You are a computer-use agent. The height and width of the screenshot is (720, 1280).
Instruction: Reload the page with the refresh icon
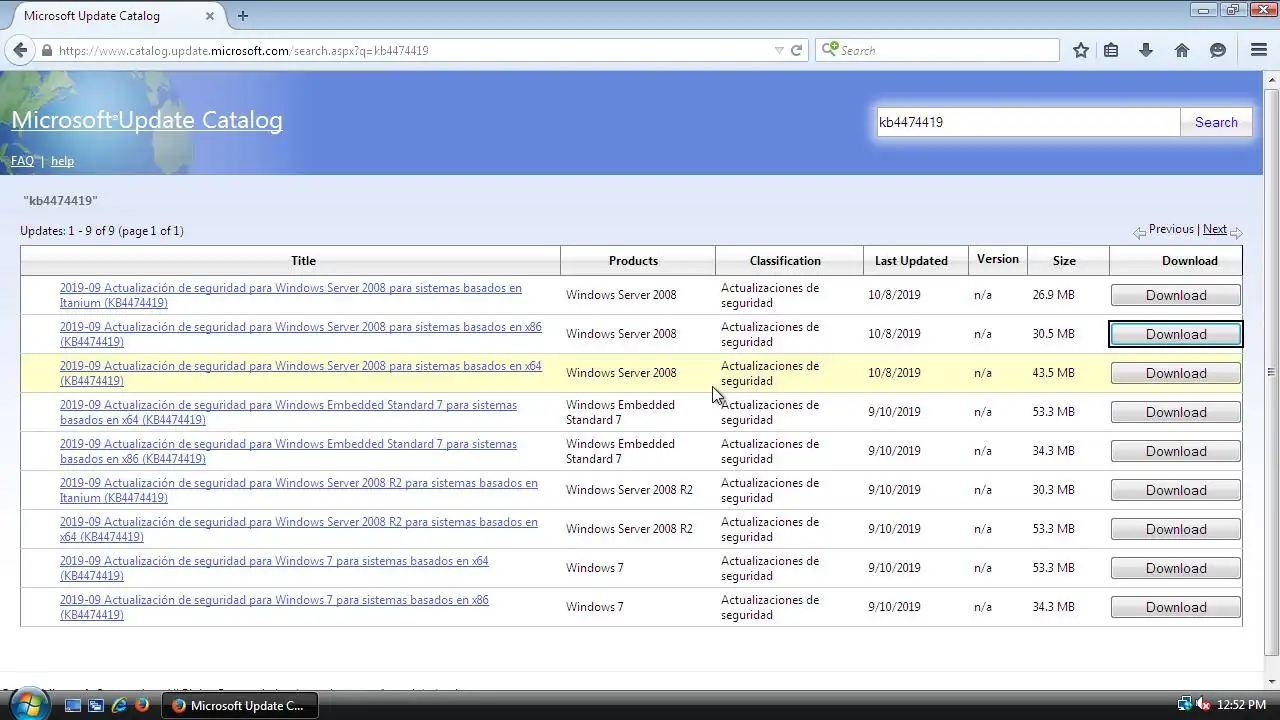[x=796, y=50]
